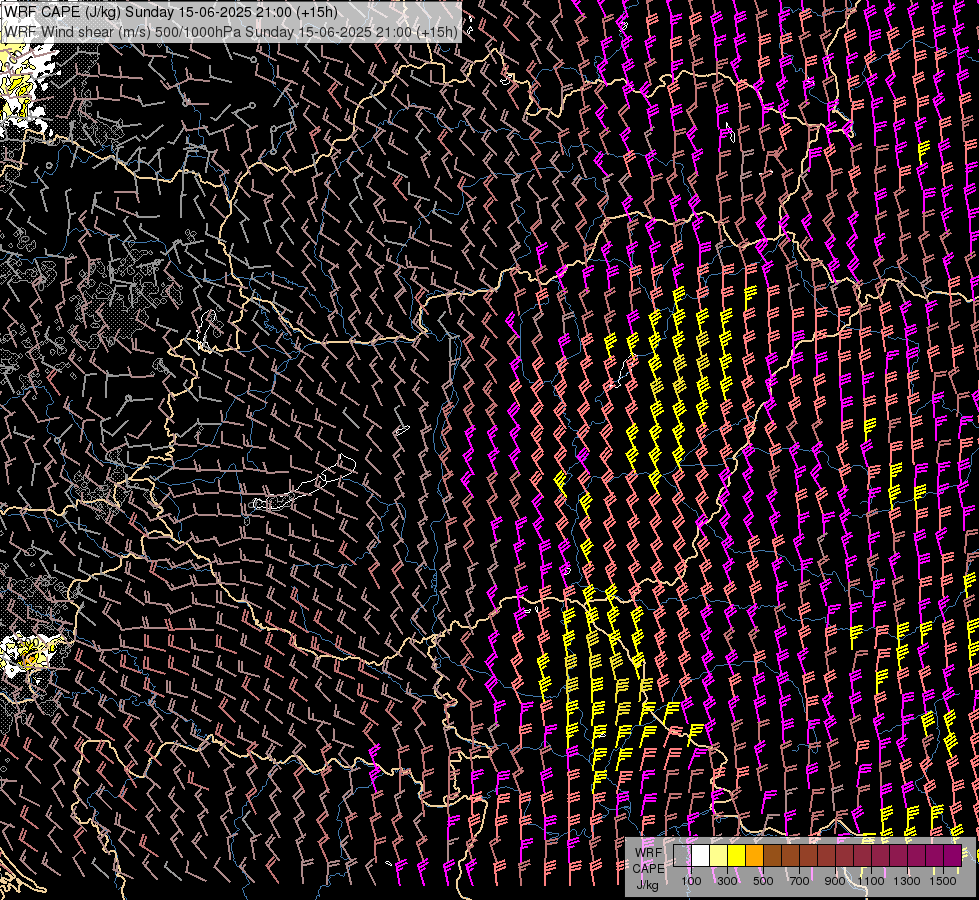Click the legend value 1300
The height and width of the screenshot is (900, 979).
pos(907,881)
